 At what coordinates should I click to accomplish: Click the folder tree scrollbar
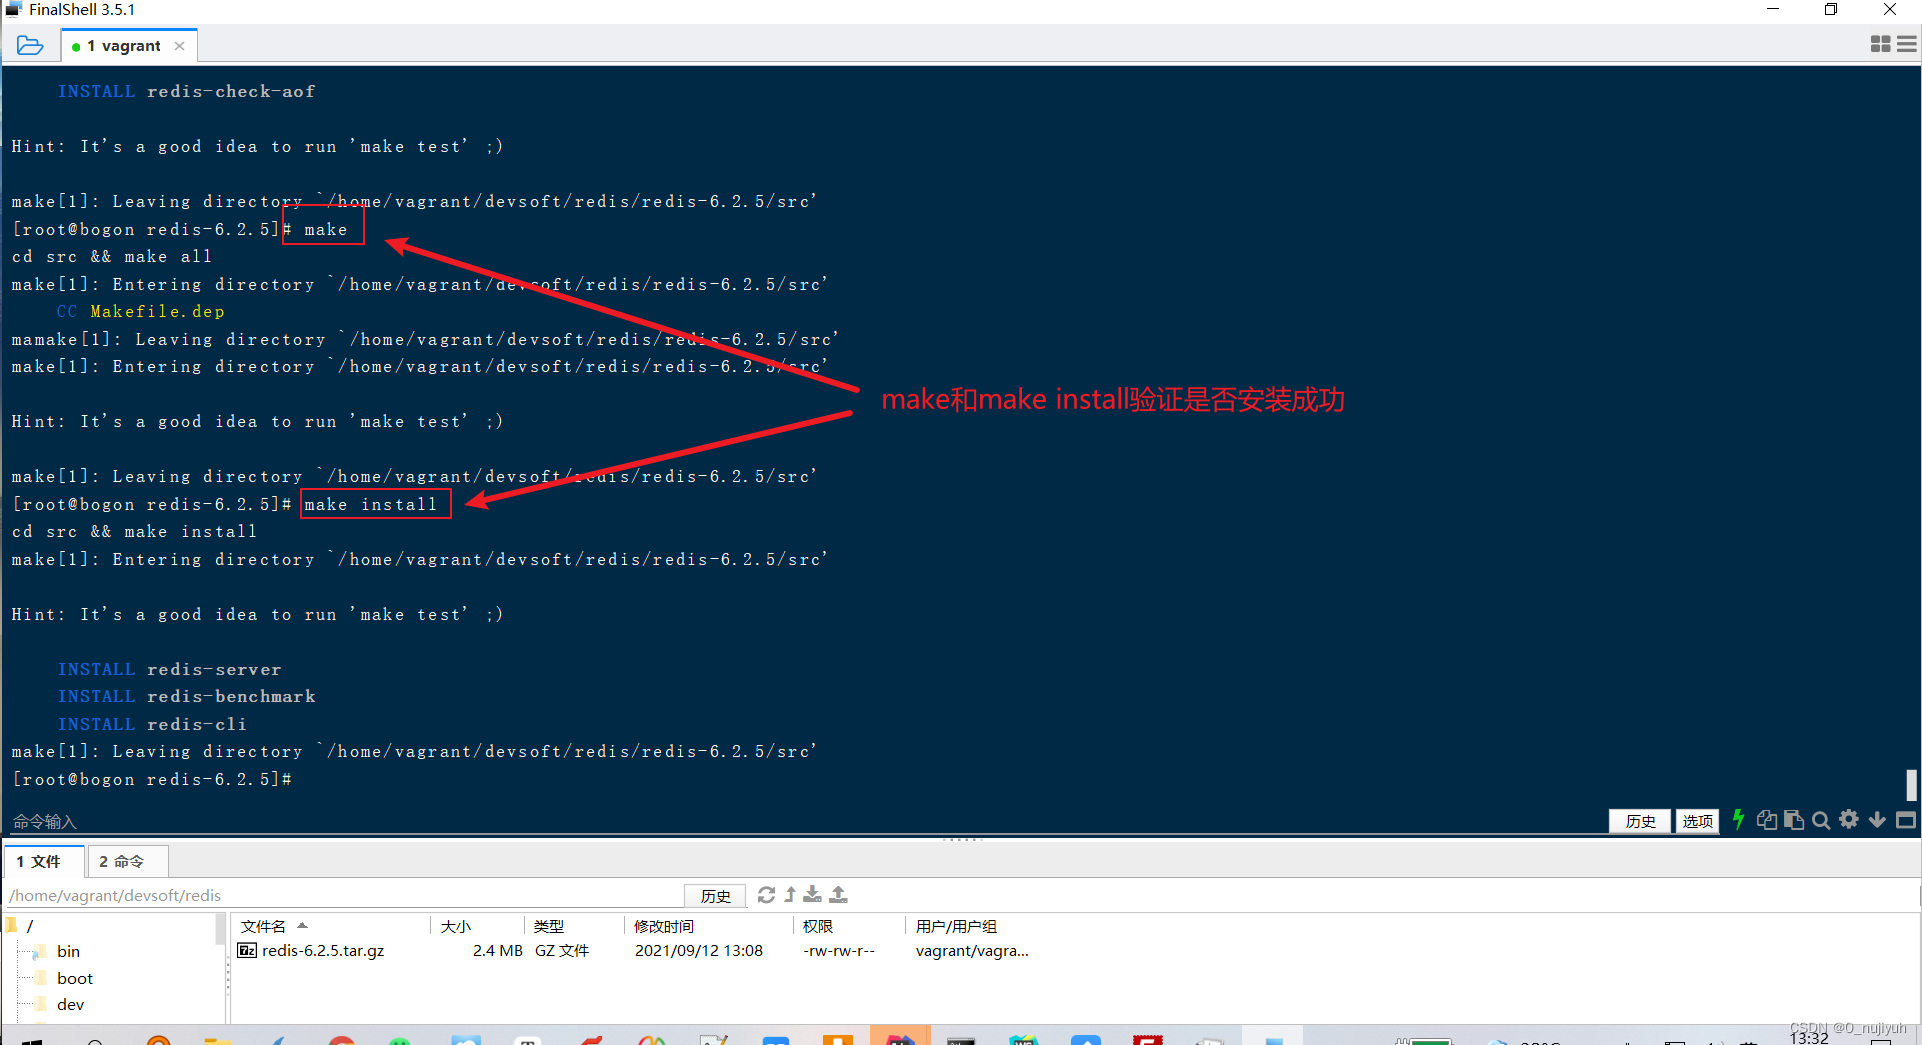coord(220,930)
